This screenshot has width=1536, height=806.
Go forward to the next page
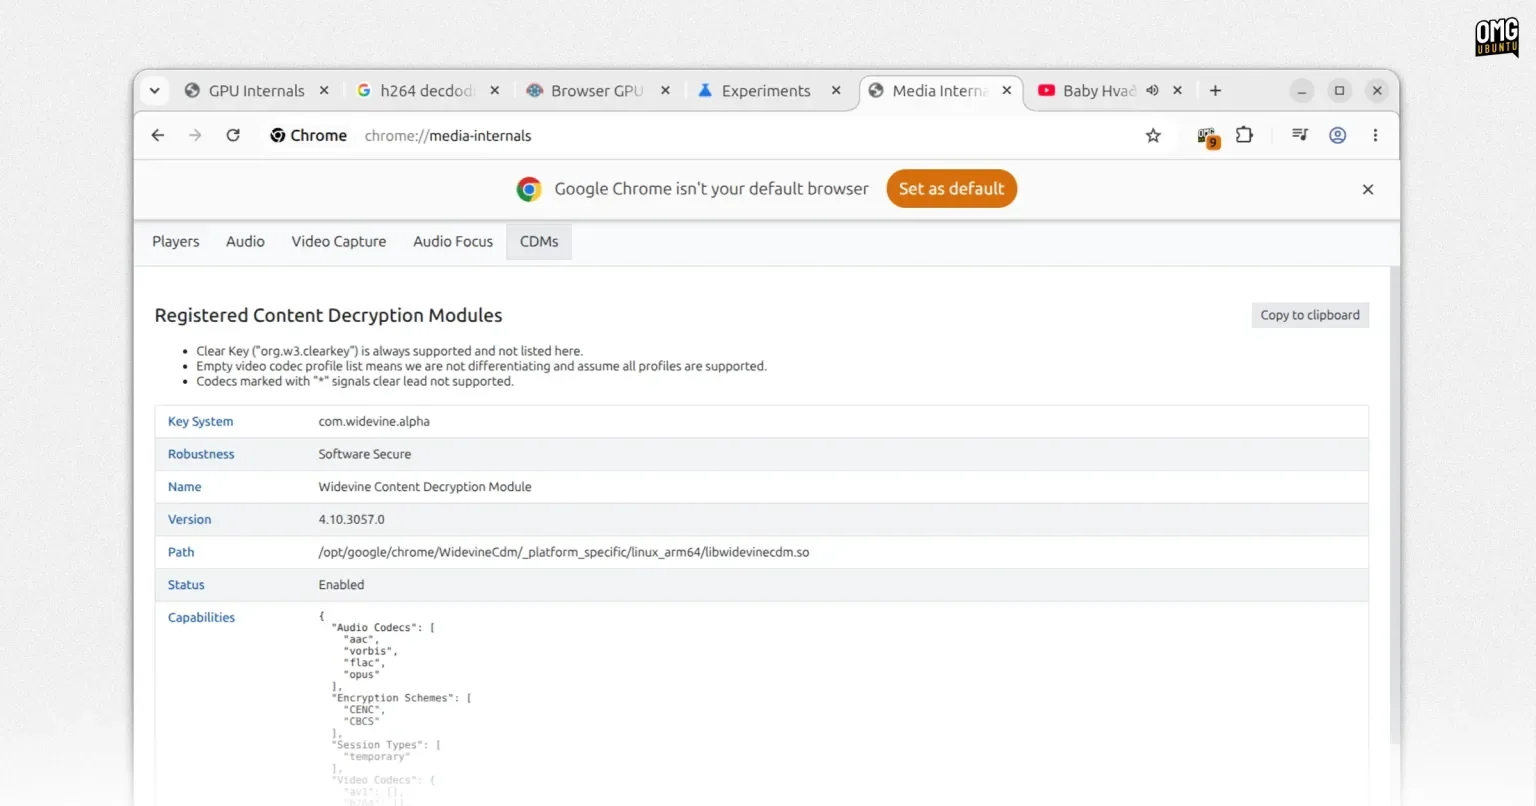(x=195, y=135)
